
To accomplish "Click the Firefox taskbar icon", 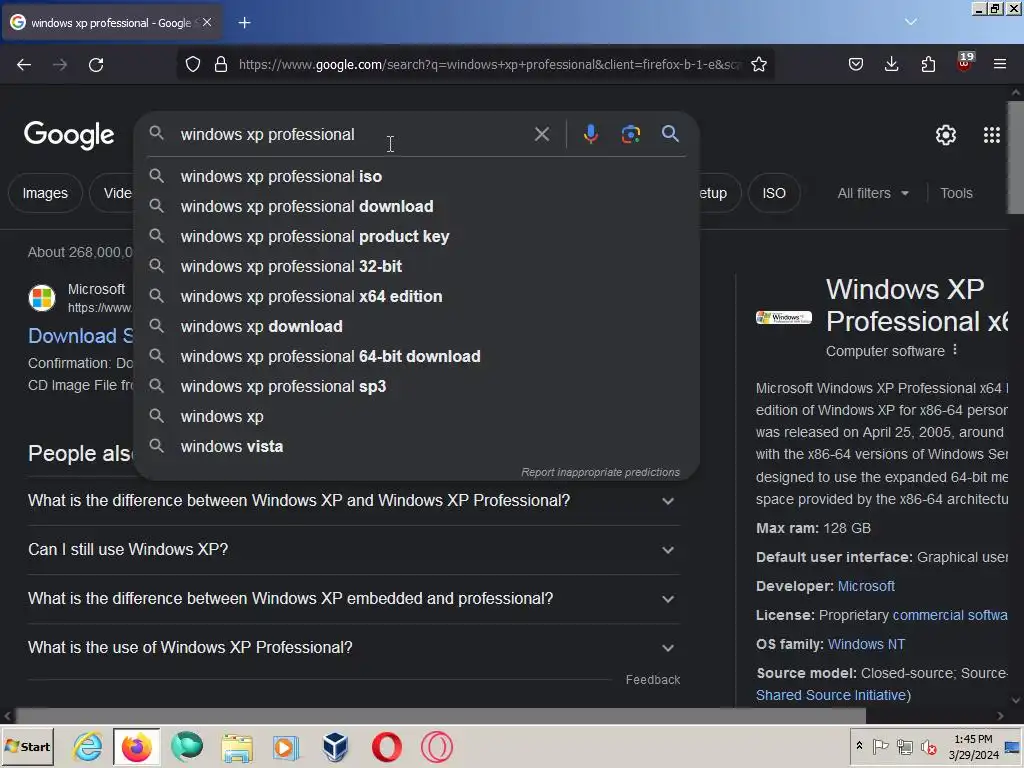I will coord(136,746).
